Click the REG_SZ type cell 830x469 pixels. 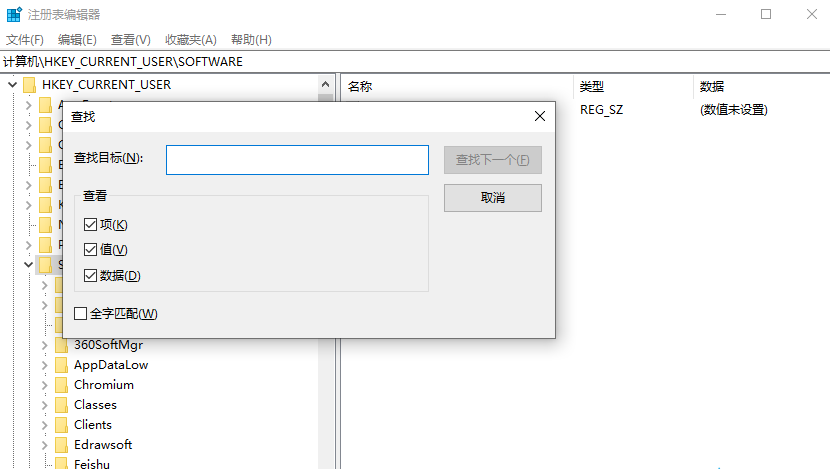(601, 110)
